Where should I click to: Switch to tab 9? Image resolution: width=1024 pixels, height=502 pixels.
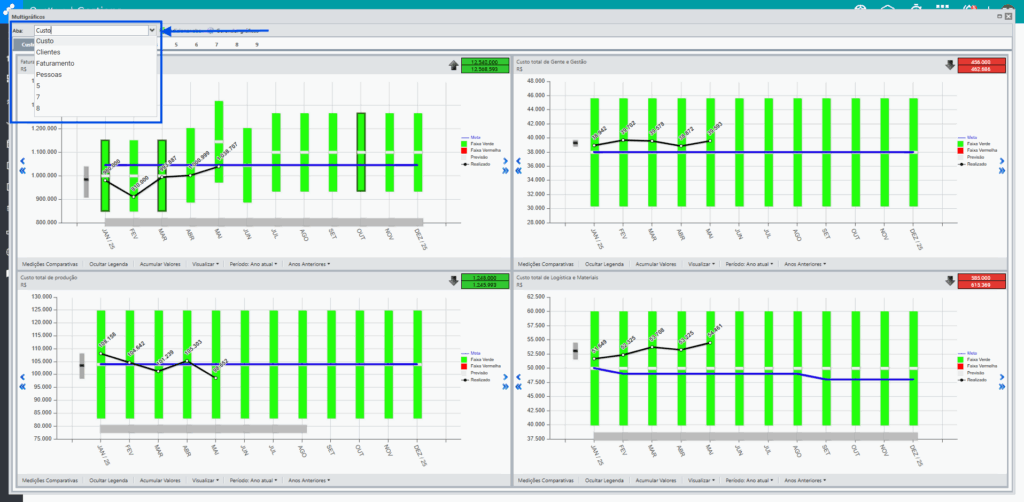point(257,44)
